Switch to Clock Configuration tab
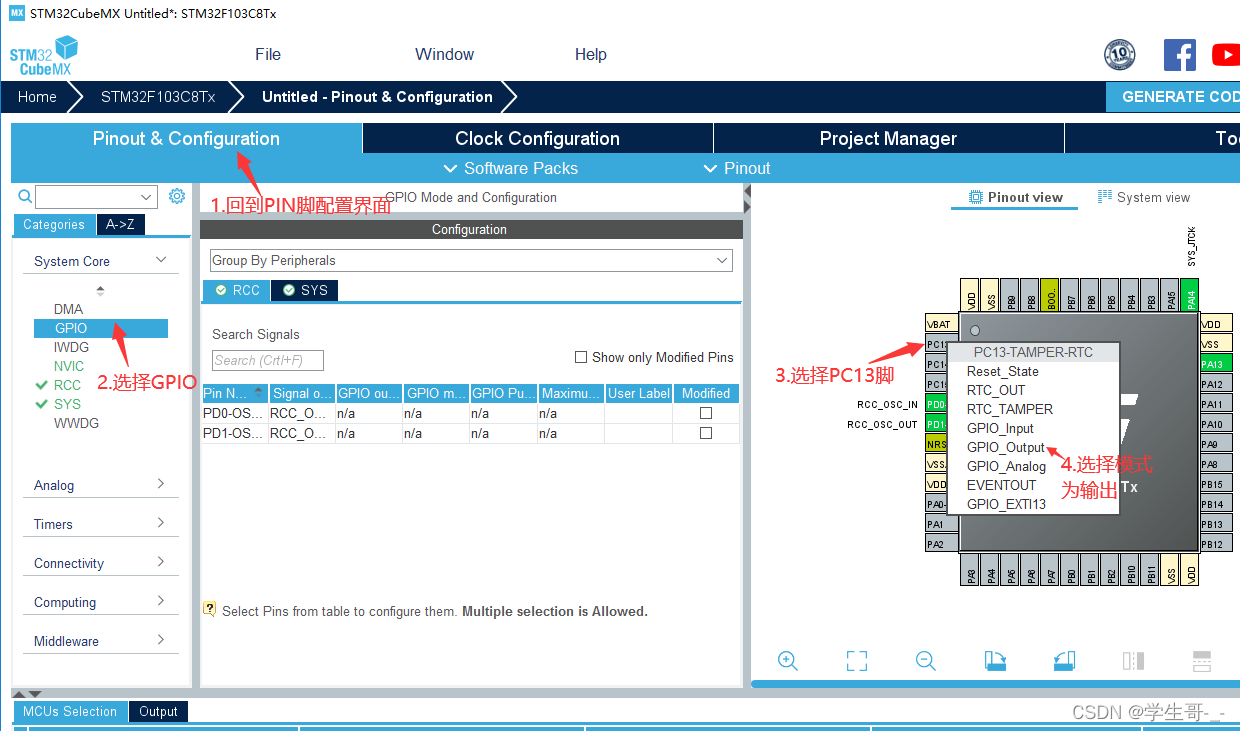The height and width of the screenshot is (731, 1240). point(538,138)
